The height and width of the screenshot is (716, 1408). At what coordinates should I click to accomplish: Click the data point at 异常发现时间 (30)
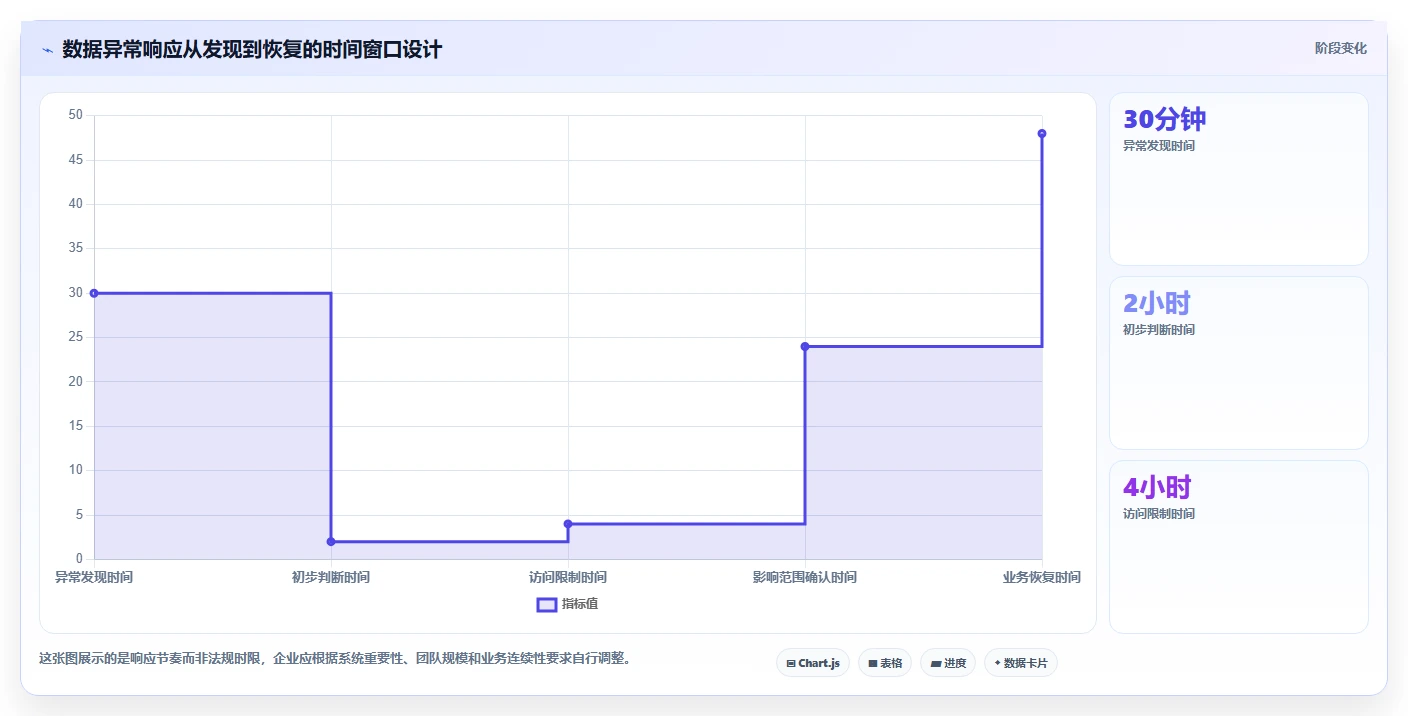[94, 293]
